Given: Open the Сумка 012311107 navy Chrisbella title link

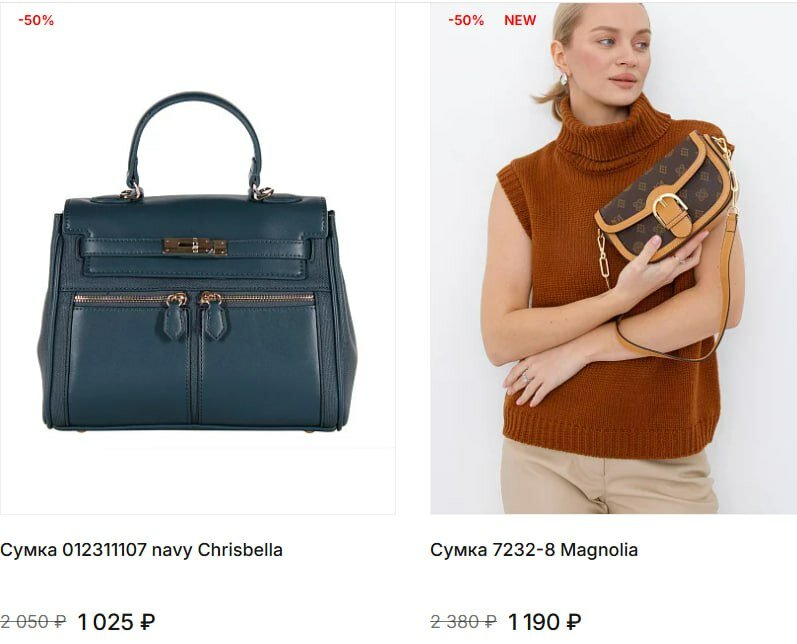Looking at the screenshot, I should tap(141, 550).
